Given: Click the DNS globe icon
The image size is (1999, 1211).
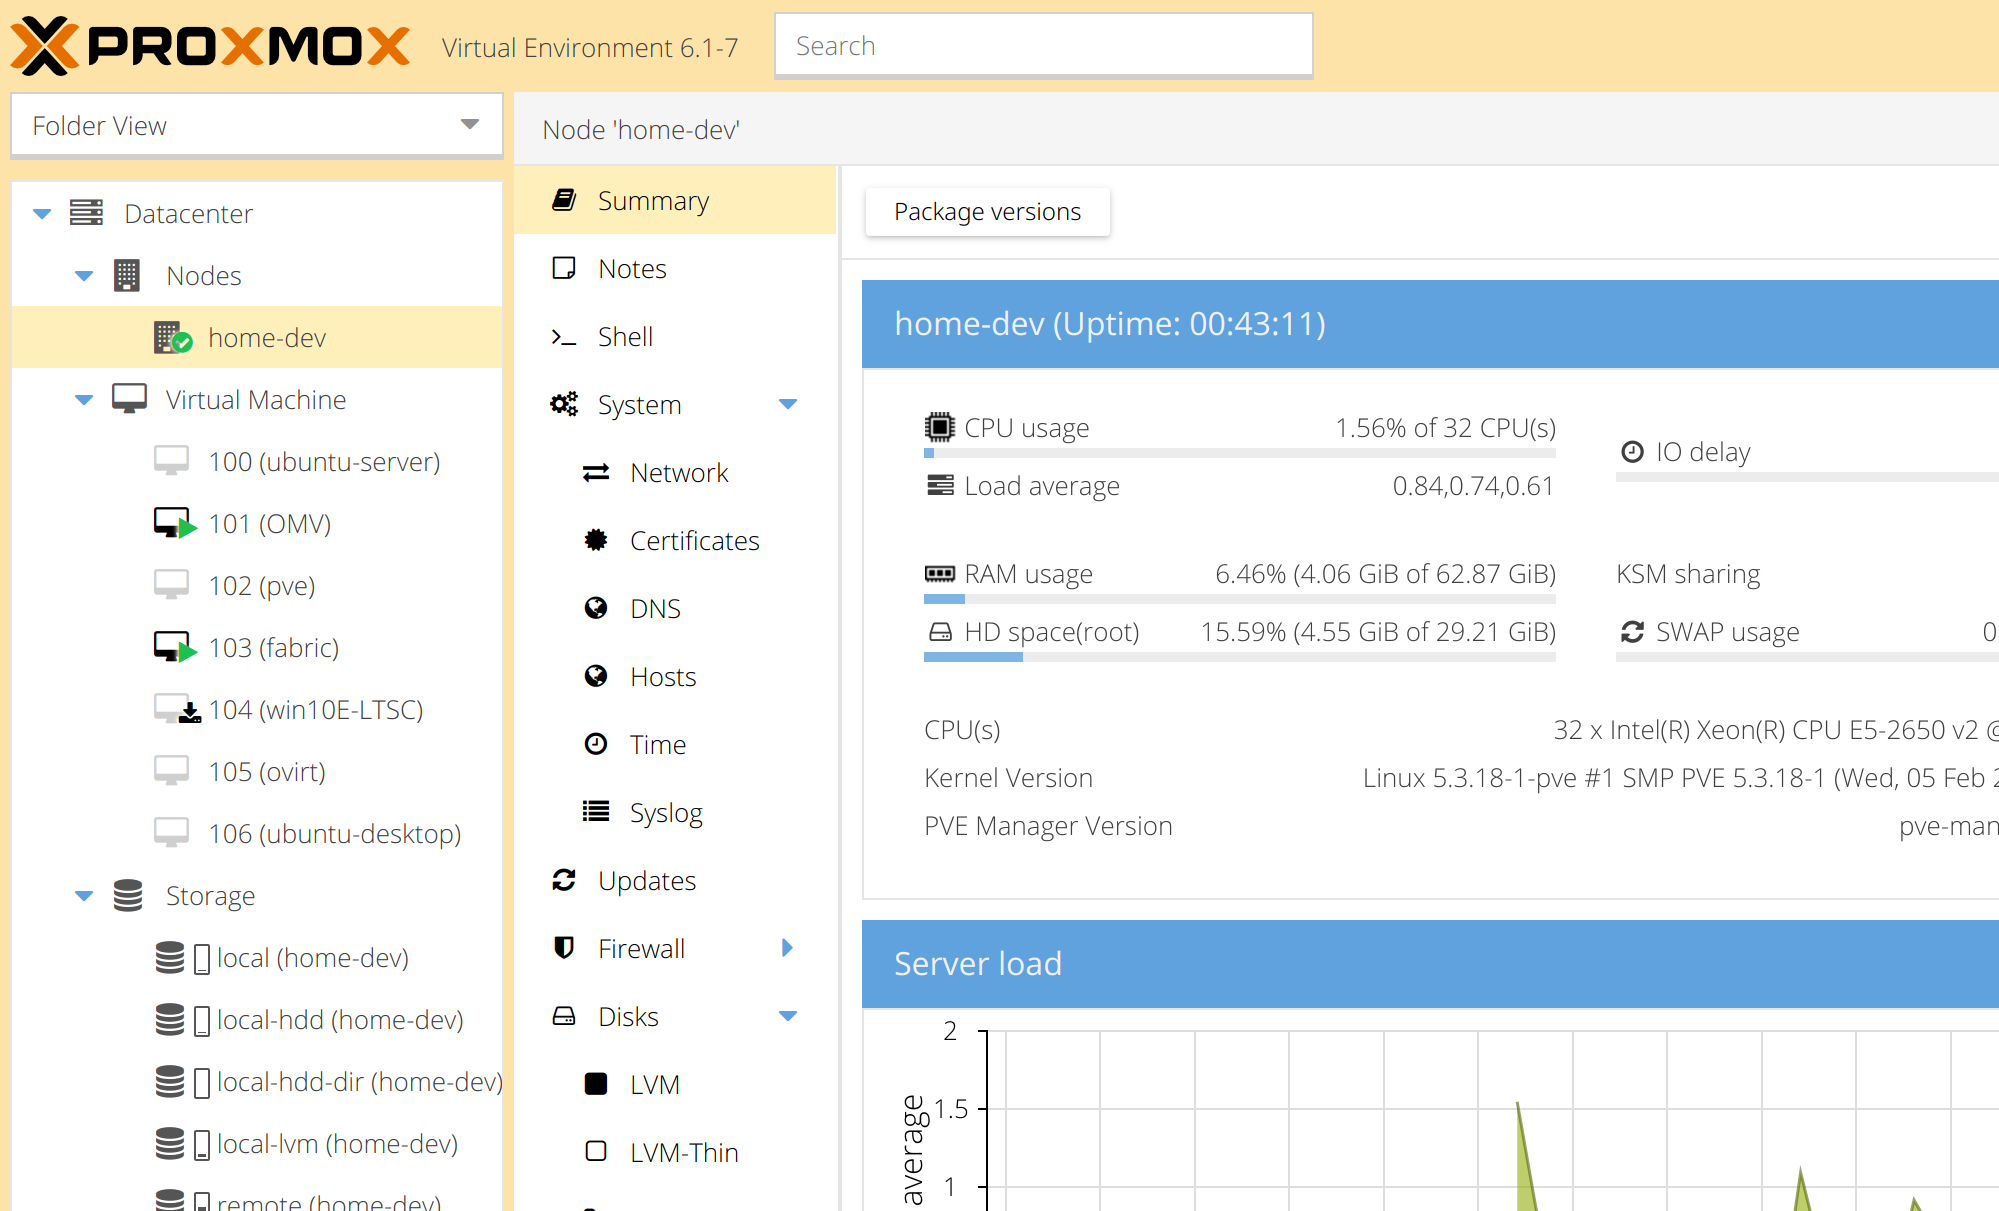Looking at the screenshot, I should tap(596, 608).
